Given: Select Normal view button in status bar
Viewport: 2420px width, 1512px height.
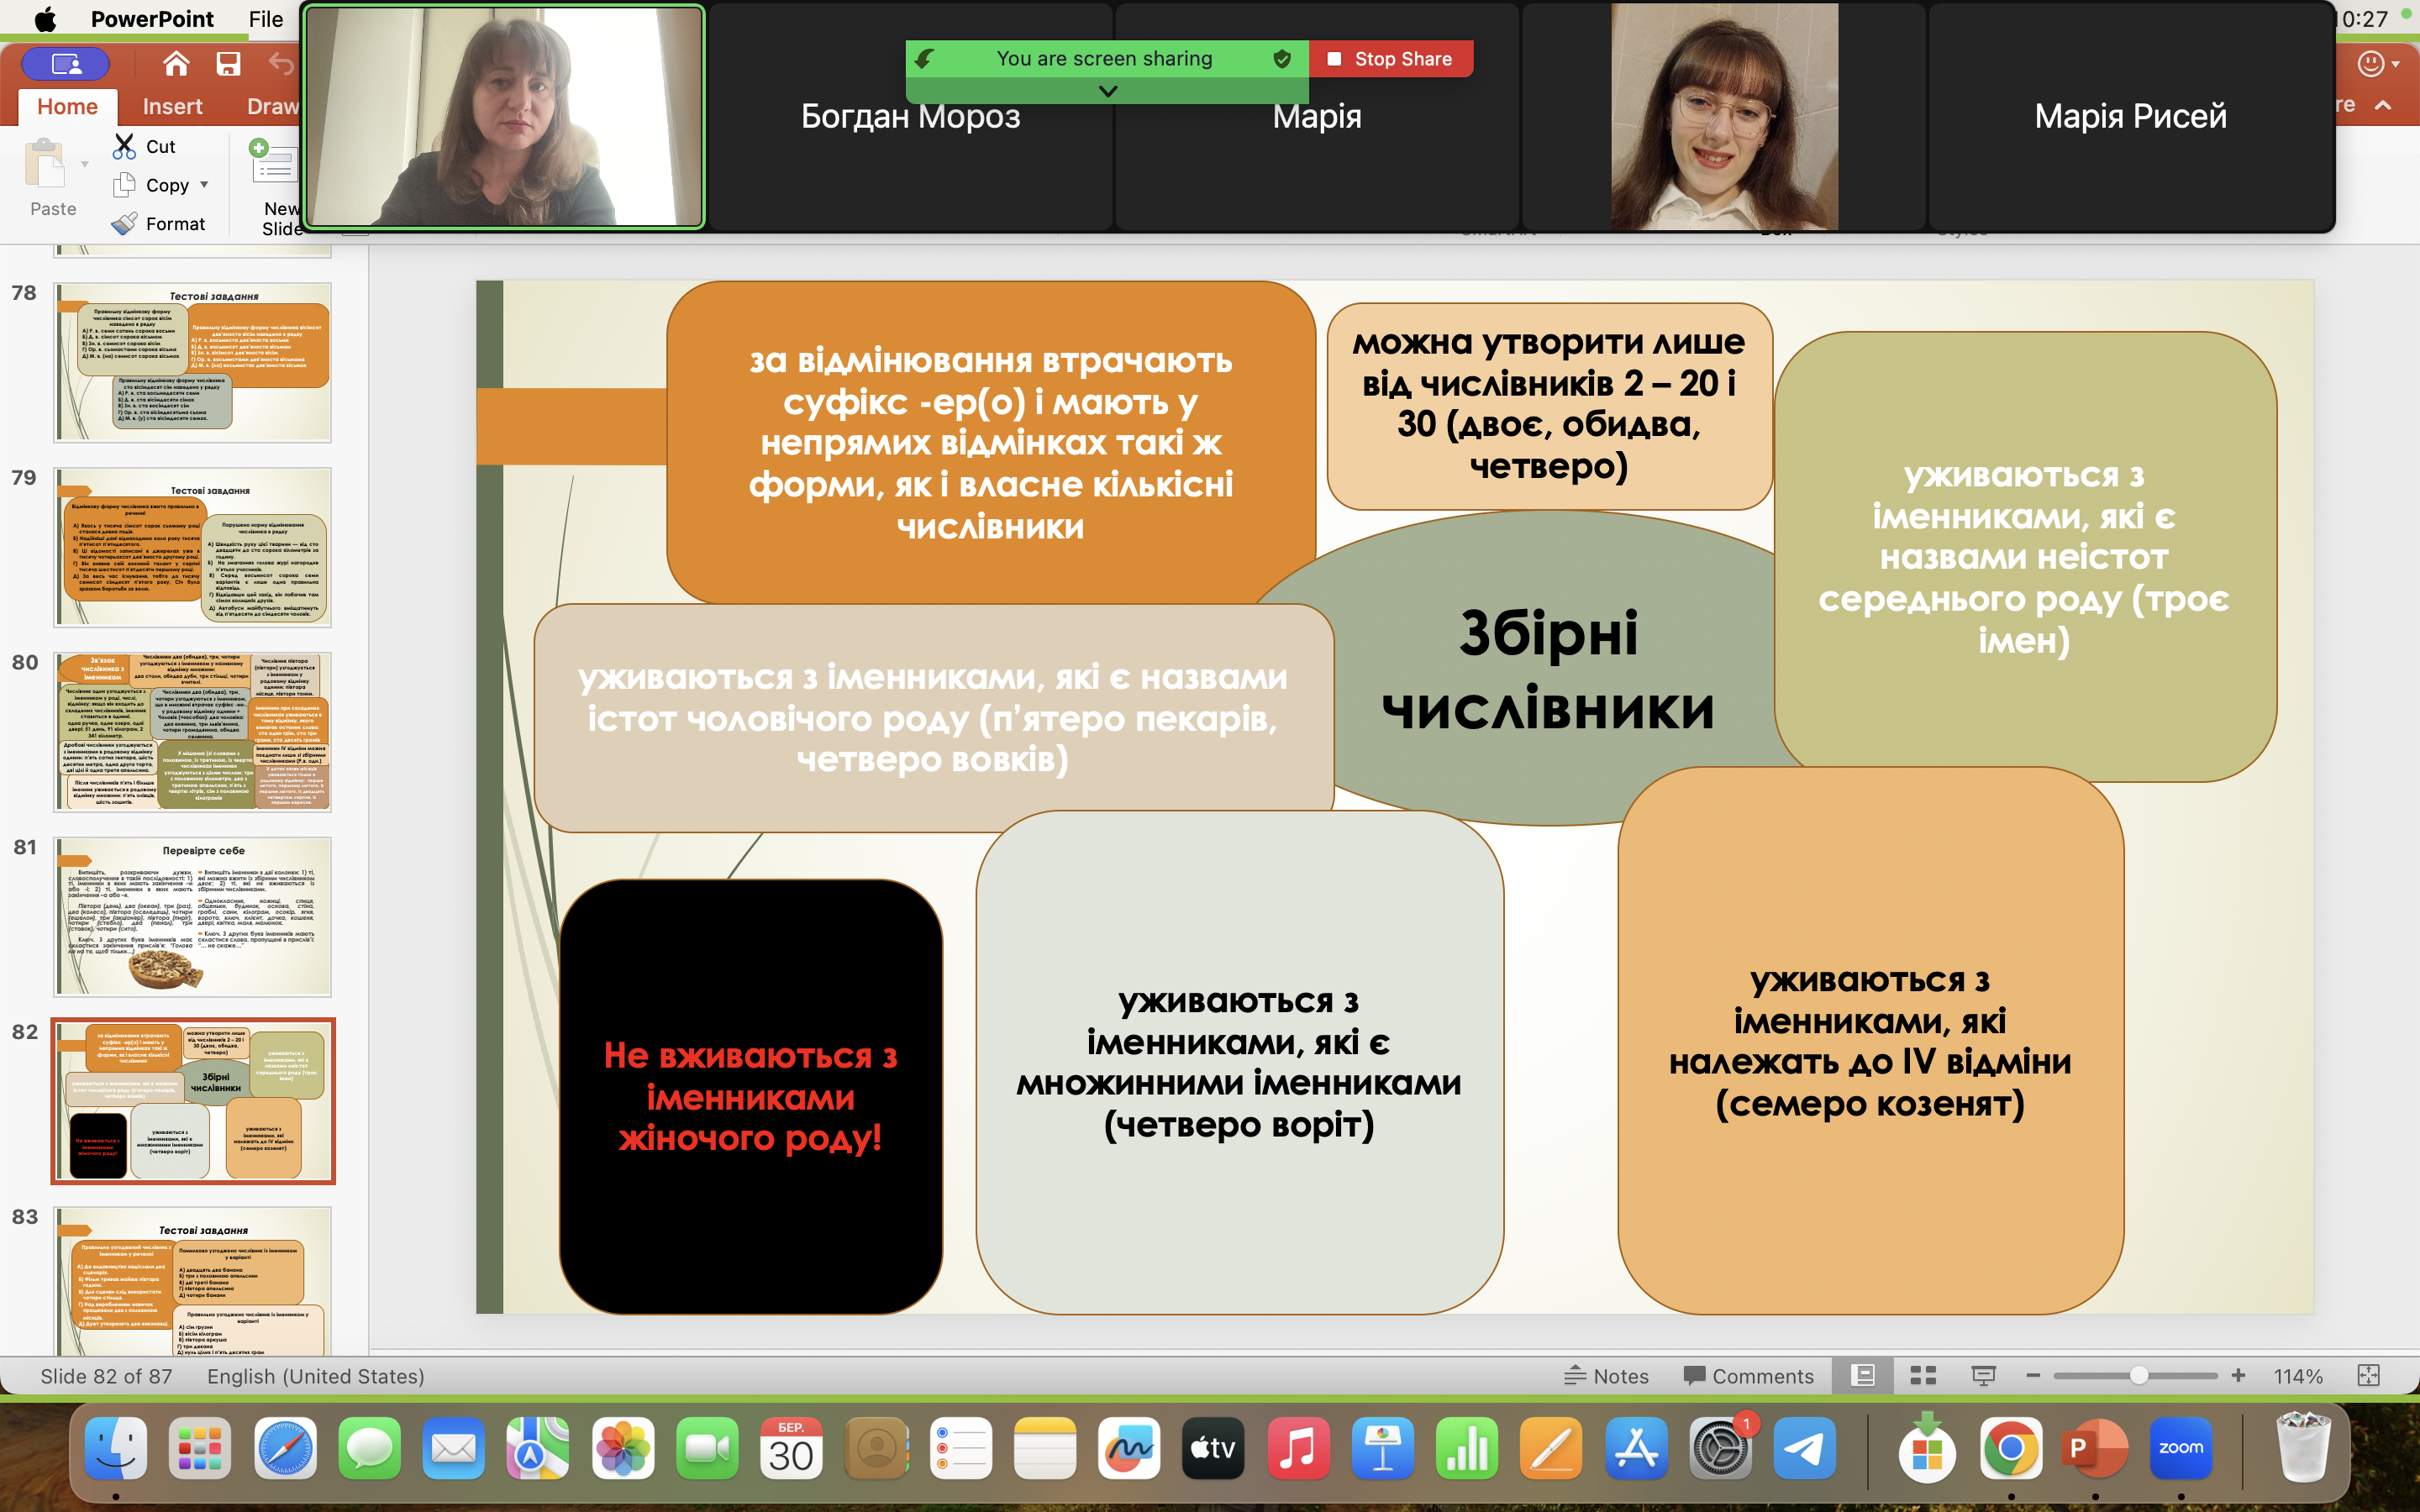Looking at the screenshot, I should 1863,1376.
